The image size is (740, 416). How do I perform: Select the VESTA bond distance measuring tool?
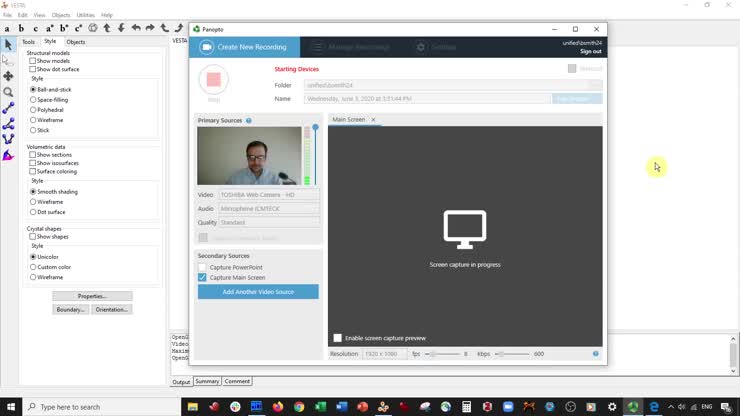8,108
